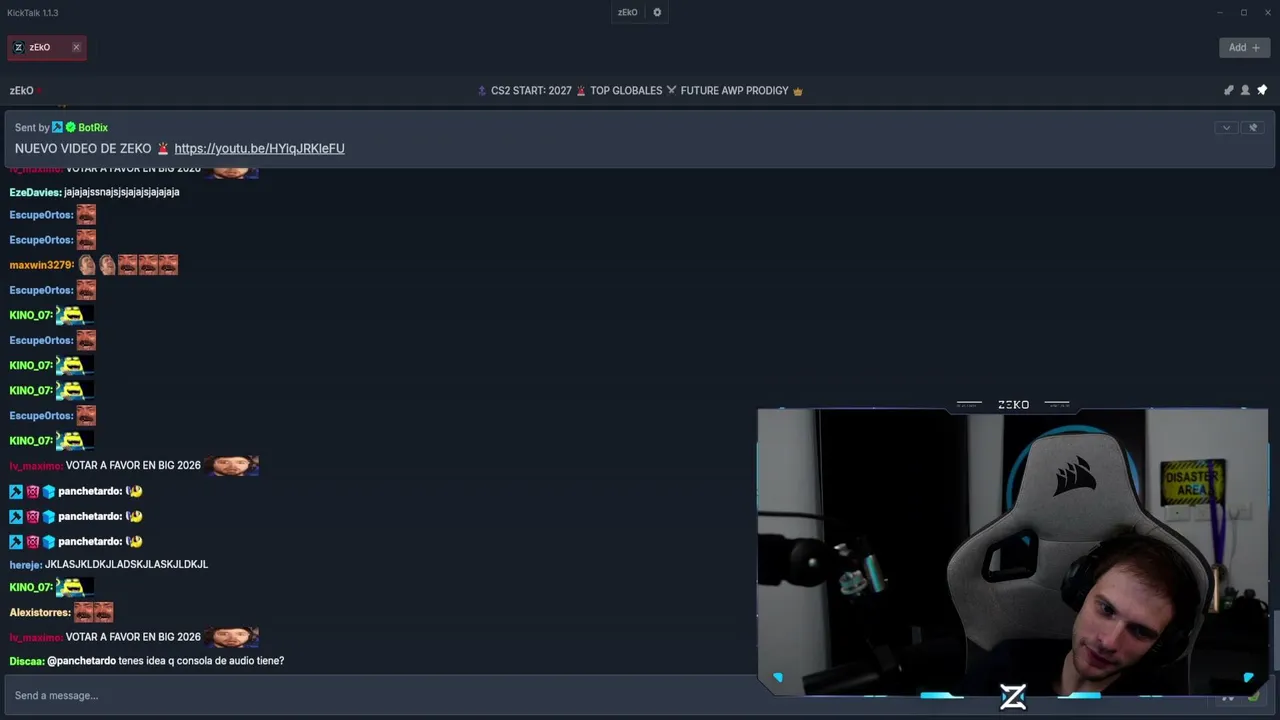Viewport: 1280px width, 720px height.
Task: Unpin the pinned message with the crossed pin
Action: pos(1253,128)
